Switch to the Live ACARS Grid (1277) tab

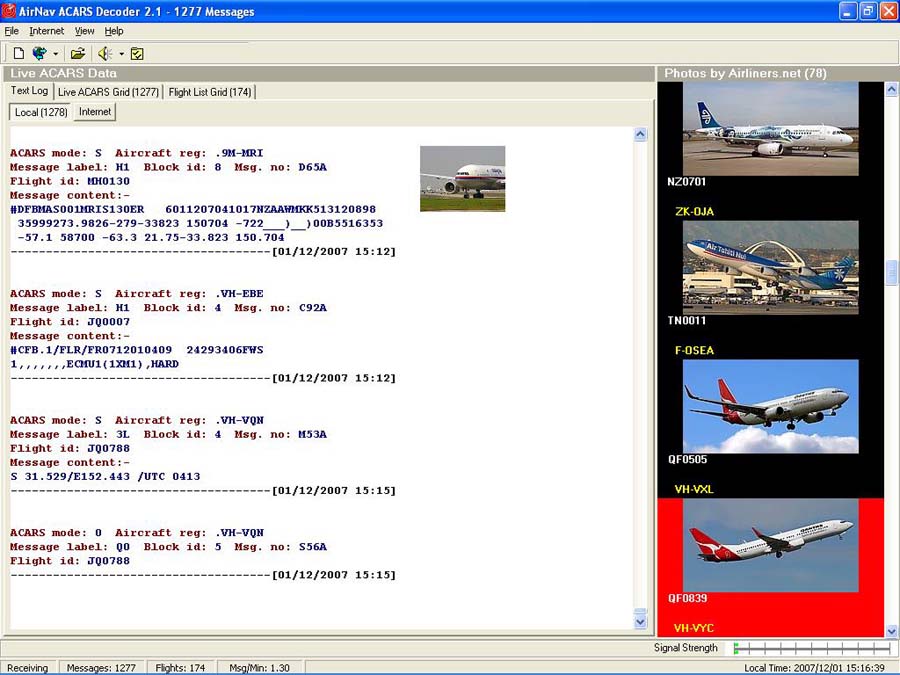[108, 92]
